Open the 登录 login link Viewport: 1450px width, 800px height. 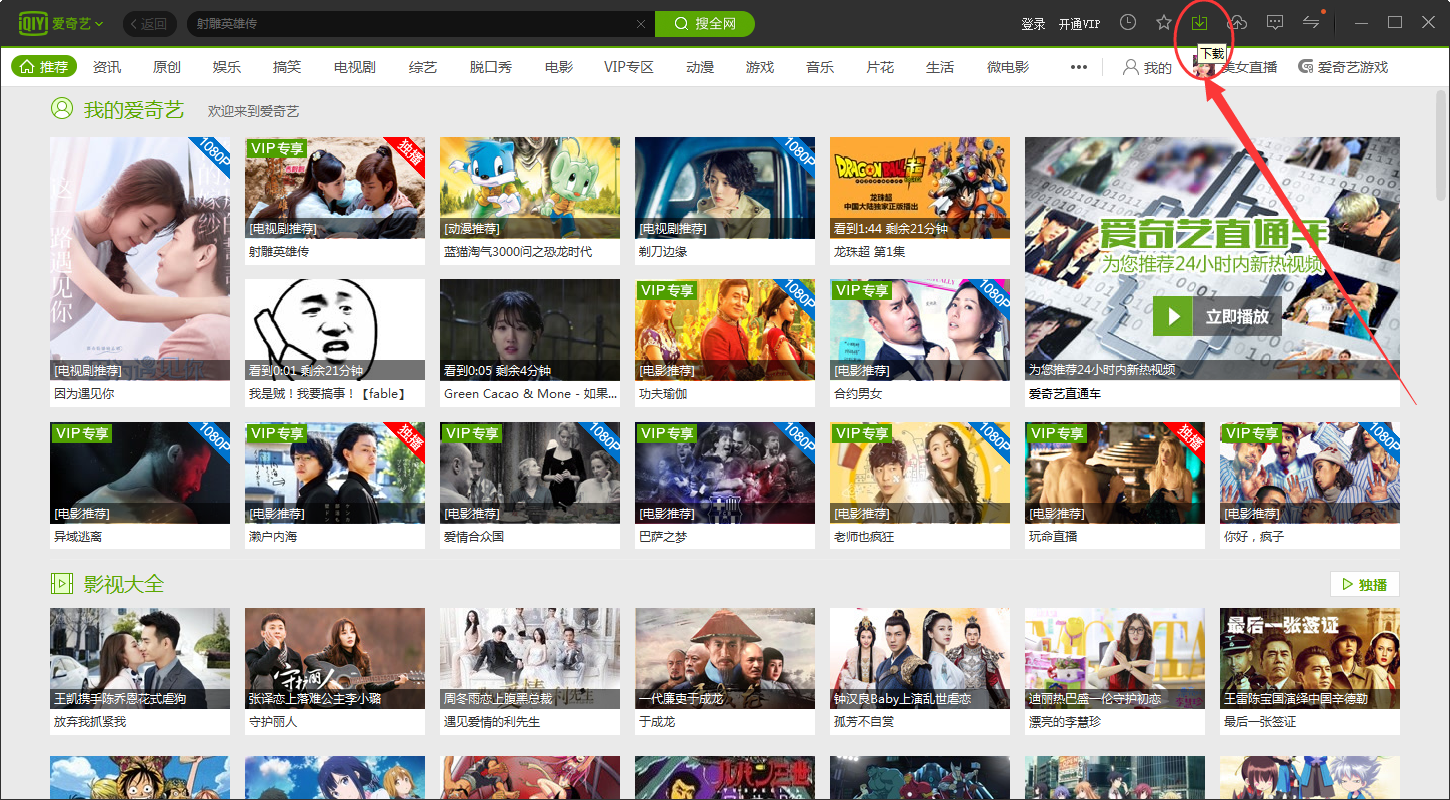1033,24
